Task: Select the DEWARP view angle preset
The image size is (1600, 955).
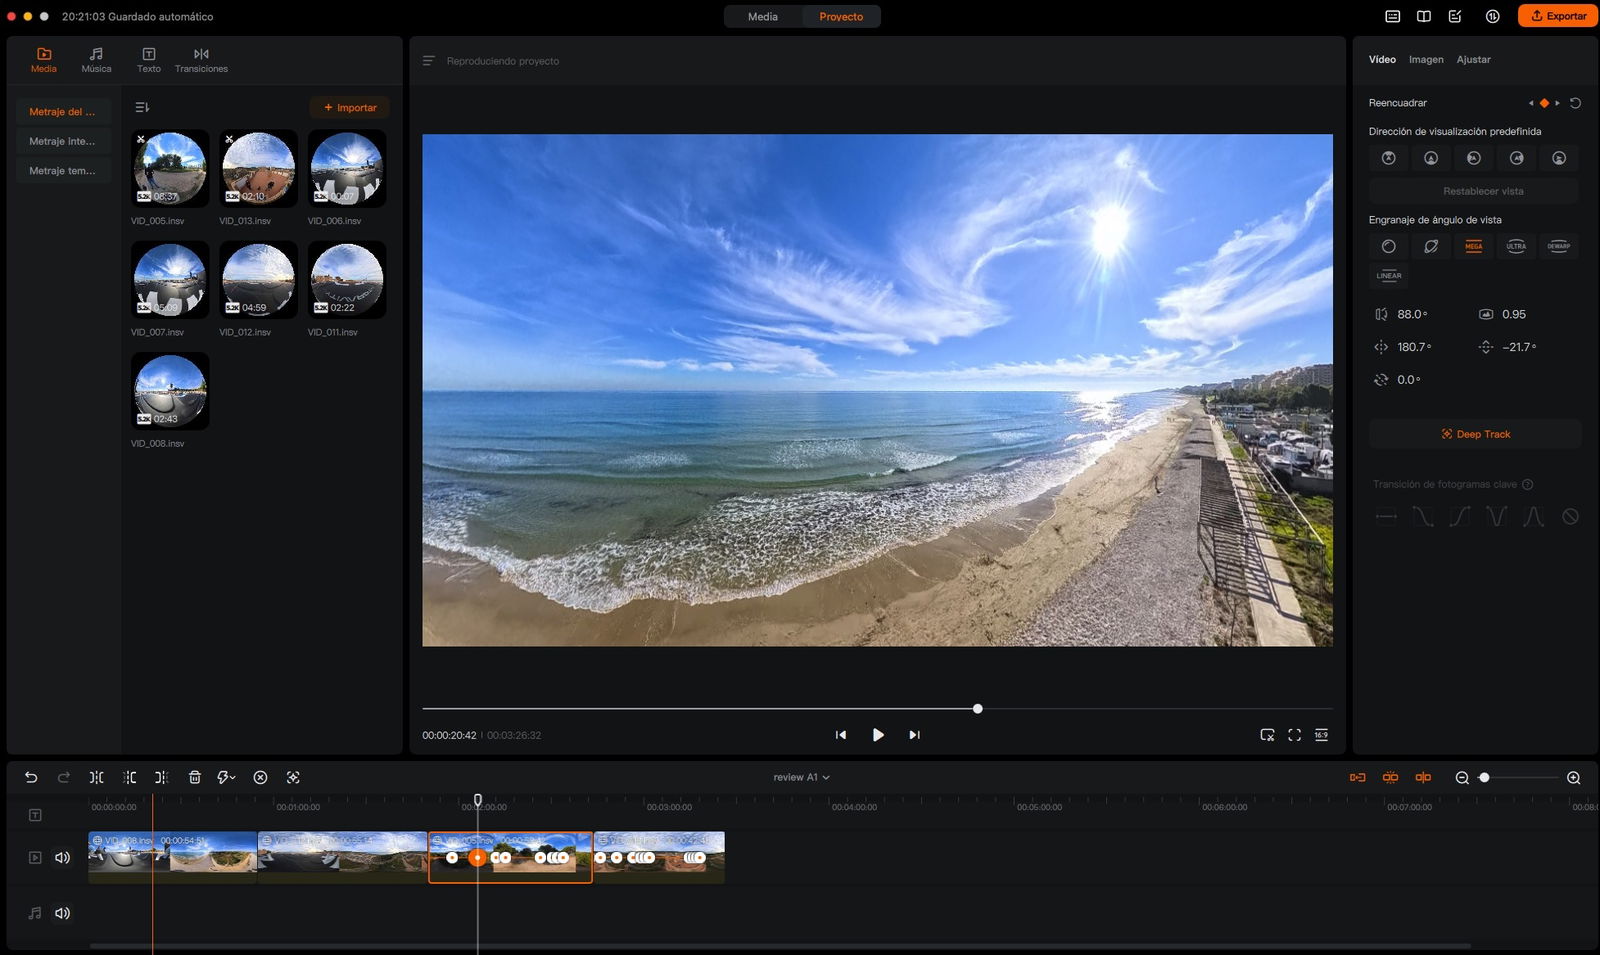Action: point(1558,246)
